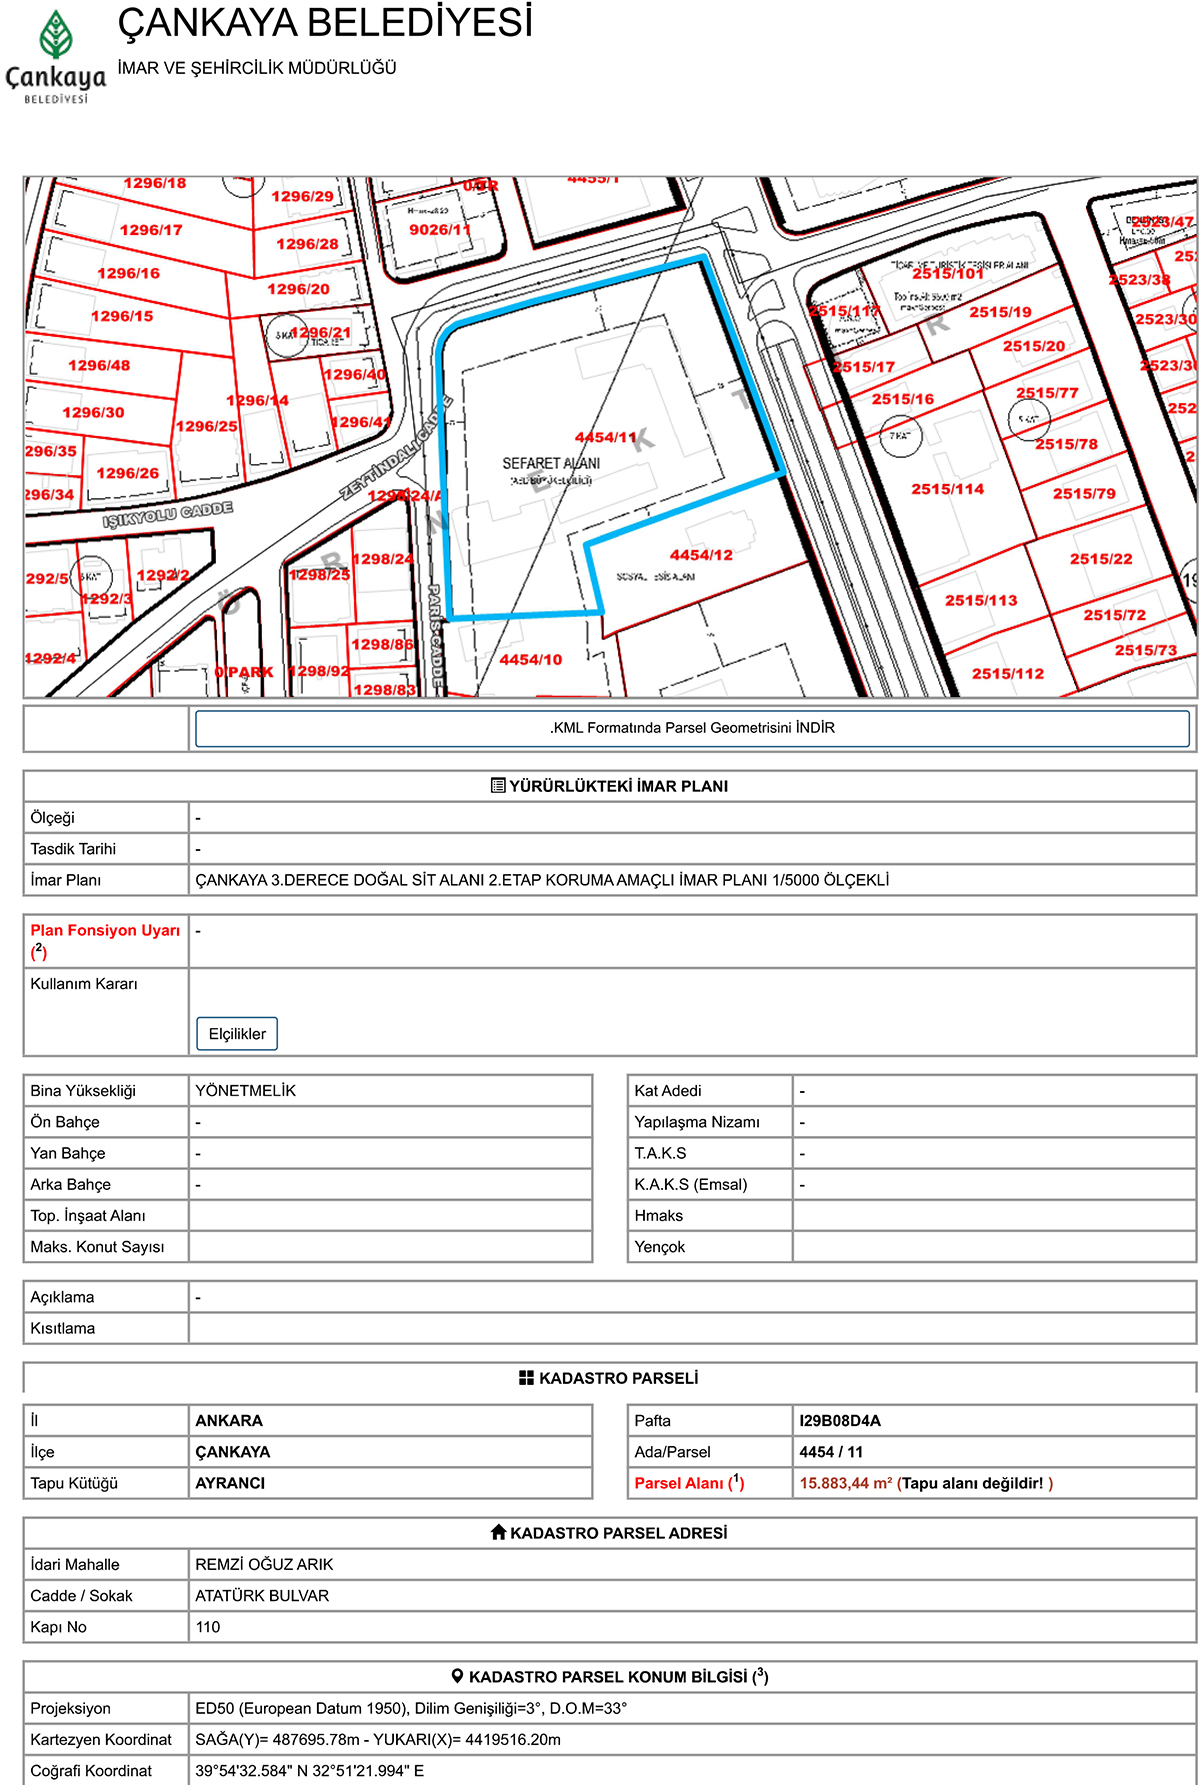
Task: Click parcel label 9026/11 on the map
Action: 439,230
